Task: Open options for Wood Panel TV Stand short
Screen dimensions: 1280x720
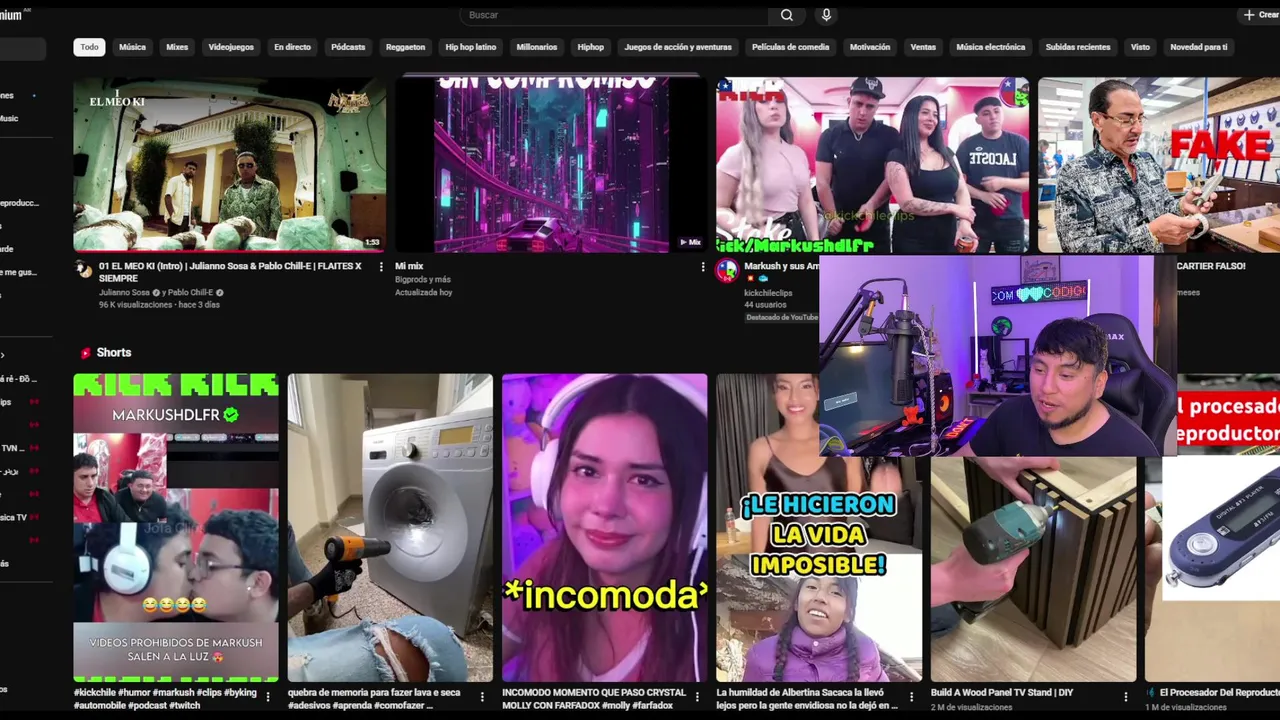Action: 1125,697
